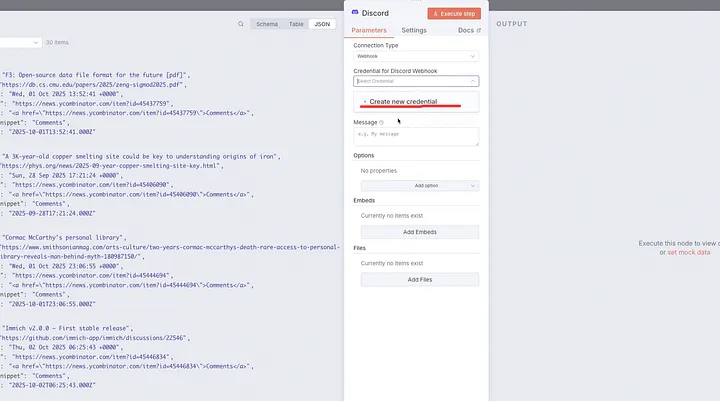
Task: Switch the data view to Table
Action: (x=296, y=23)
